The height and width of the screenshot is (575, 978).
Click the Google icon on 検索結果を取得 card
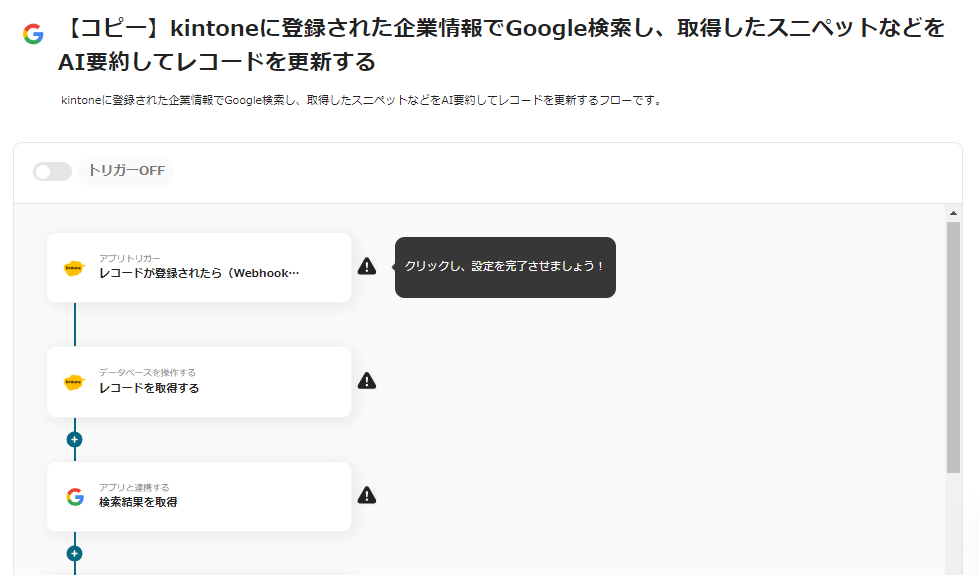tap(75, 497)
